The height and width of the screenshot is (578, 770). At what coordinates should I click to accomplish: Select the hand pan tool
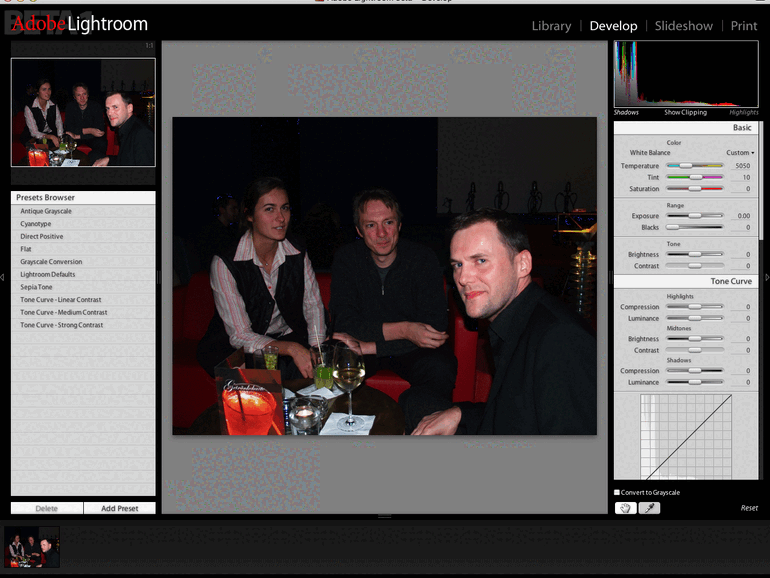point(626,508)
